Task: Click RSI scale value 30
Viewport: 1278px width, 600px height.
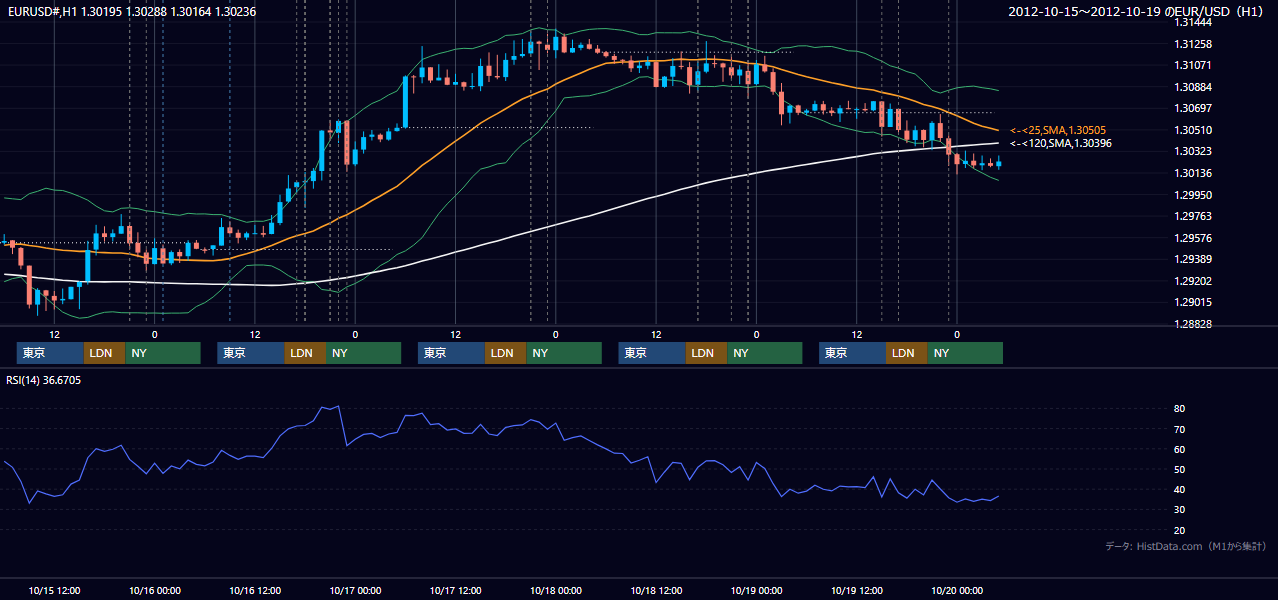Action: pos(1180,510)
